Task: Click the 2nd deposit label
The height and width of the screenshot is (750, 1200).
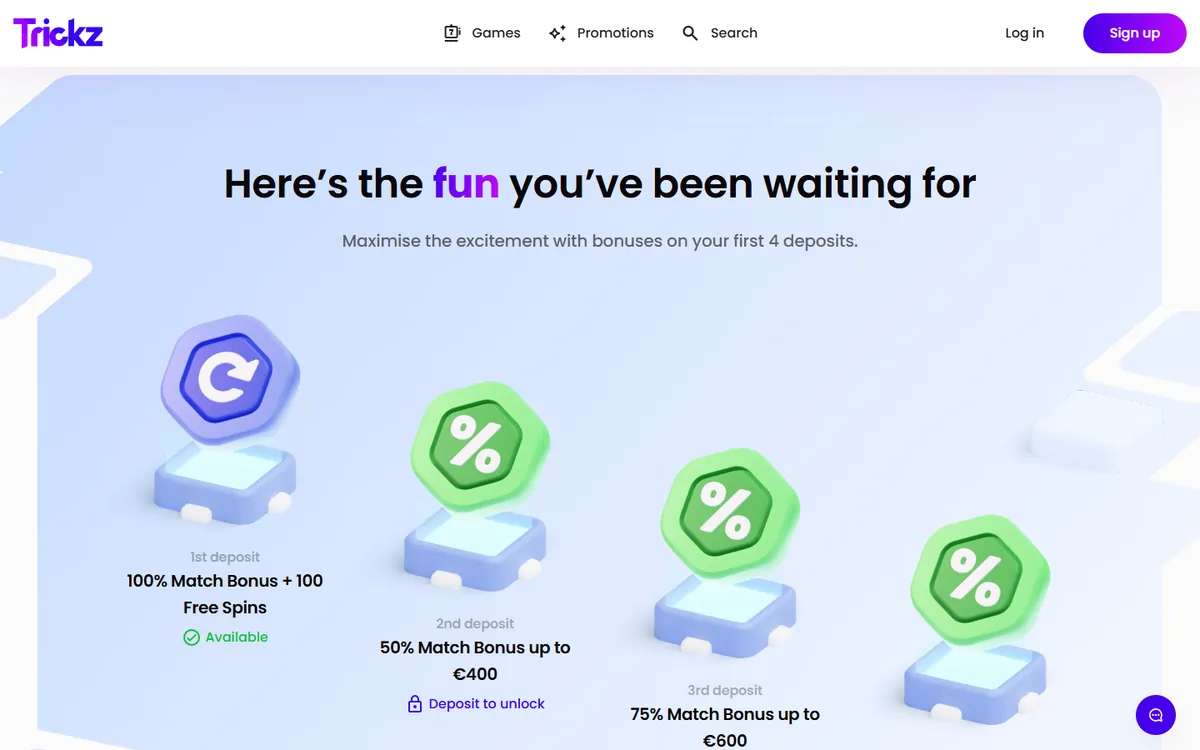Action: [475, 624]
